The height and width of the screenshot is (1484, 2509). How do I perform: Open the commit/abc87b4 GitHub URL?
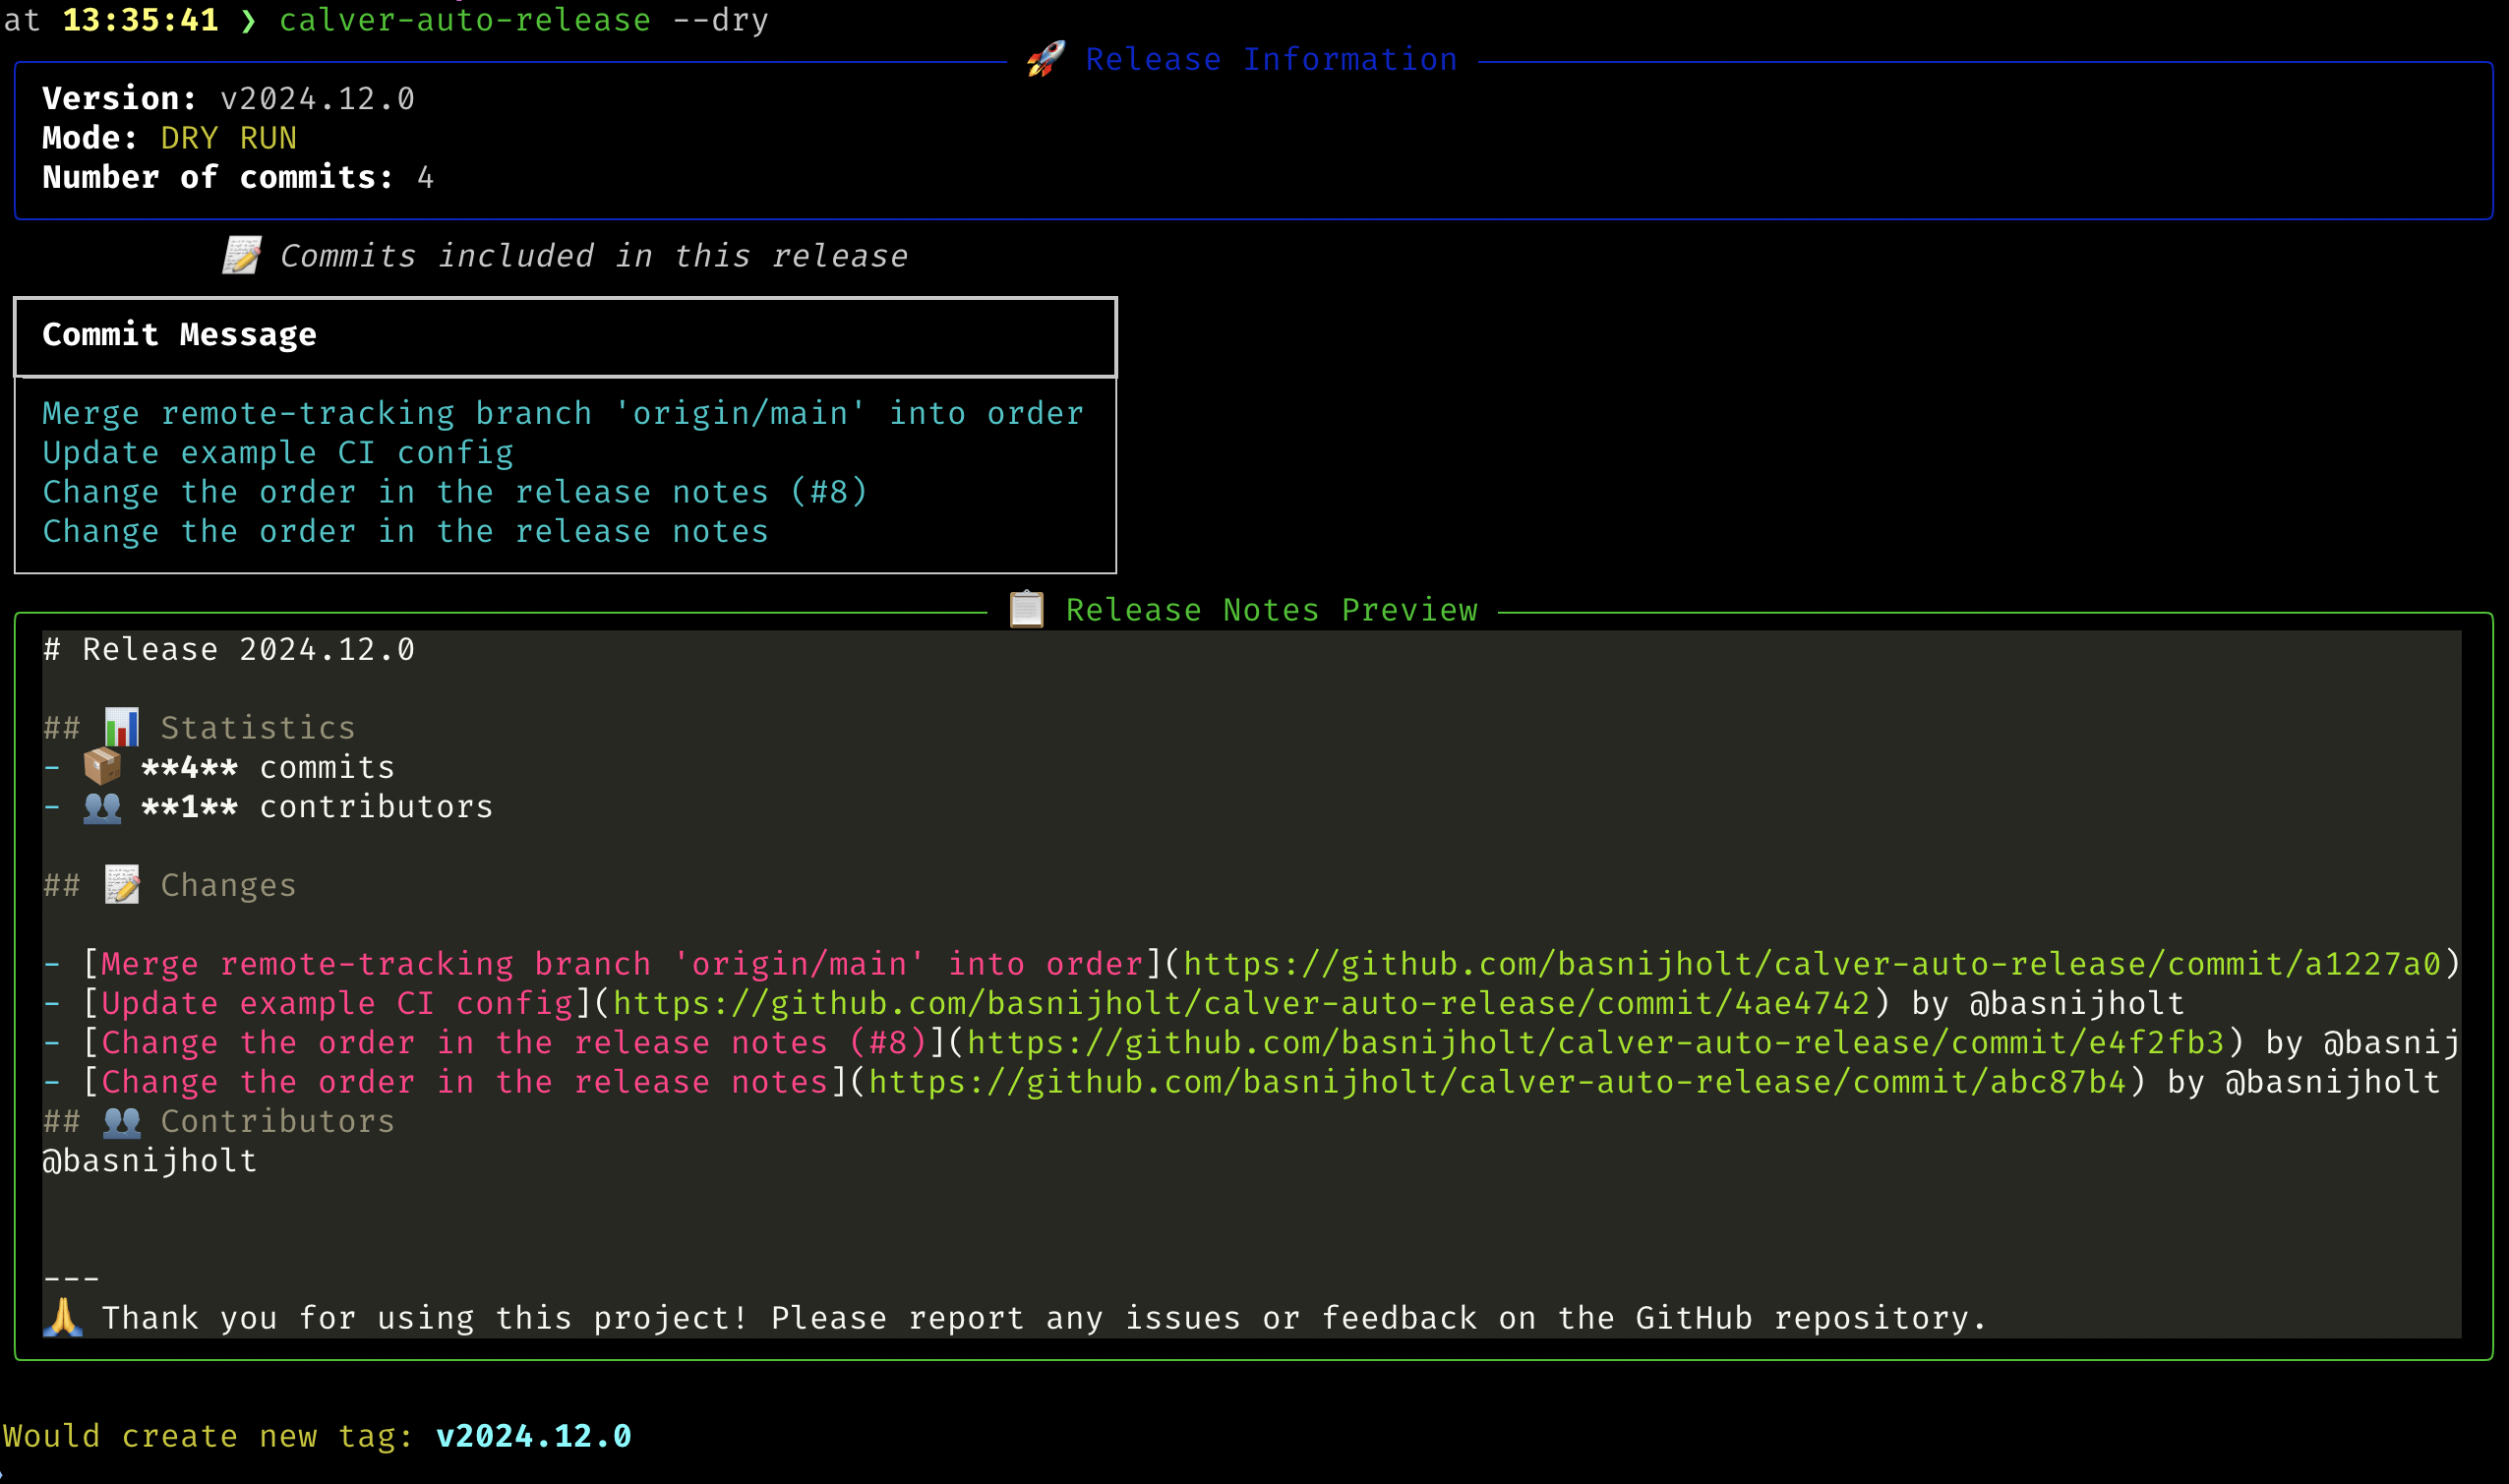pos(1497,1082)
